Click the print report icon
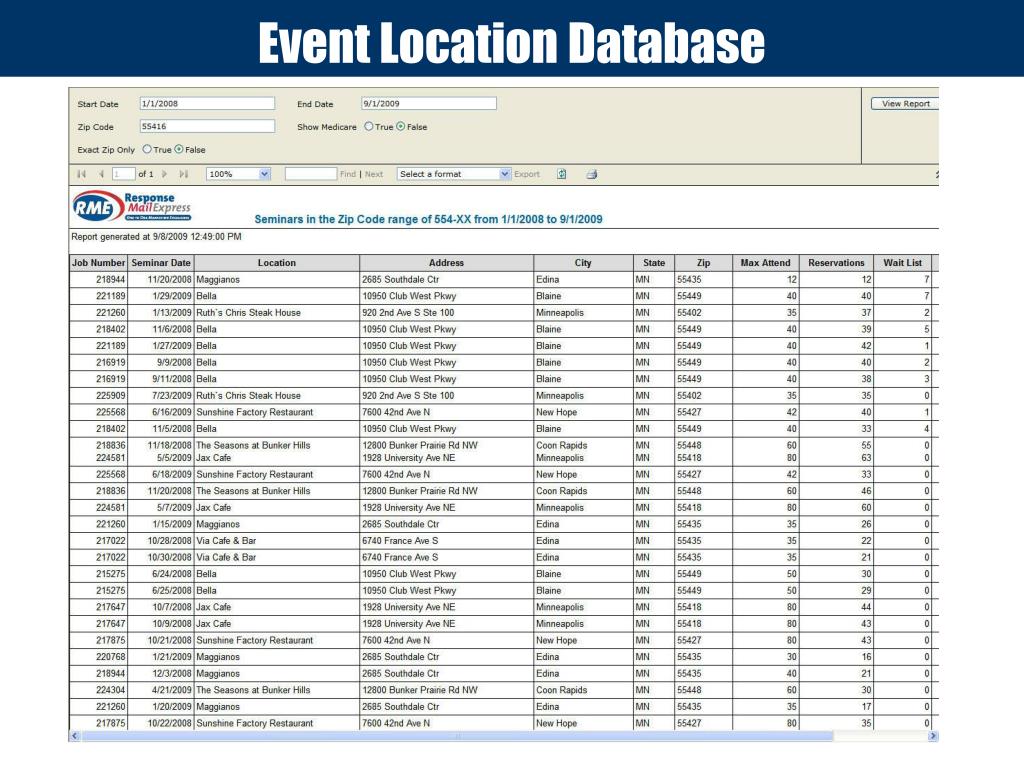Viewport: 1024px width, 768px height. (591, 174)
